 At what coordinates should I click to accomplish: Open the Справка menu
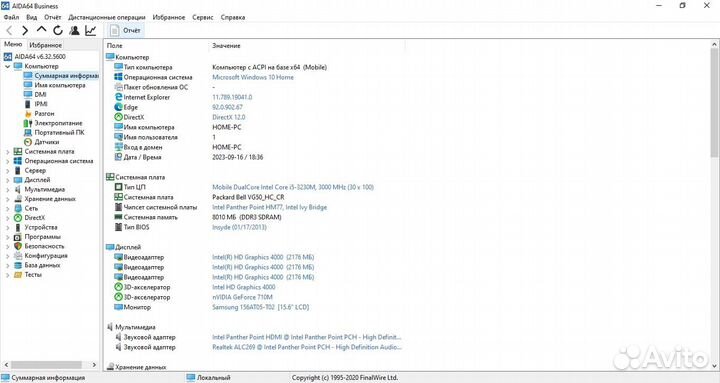pos(233,17)
